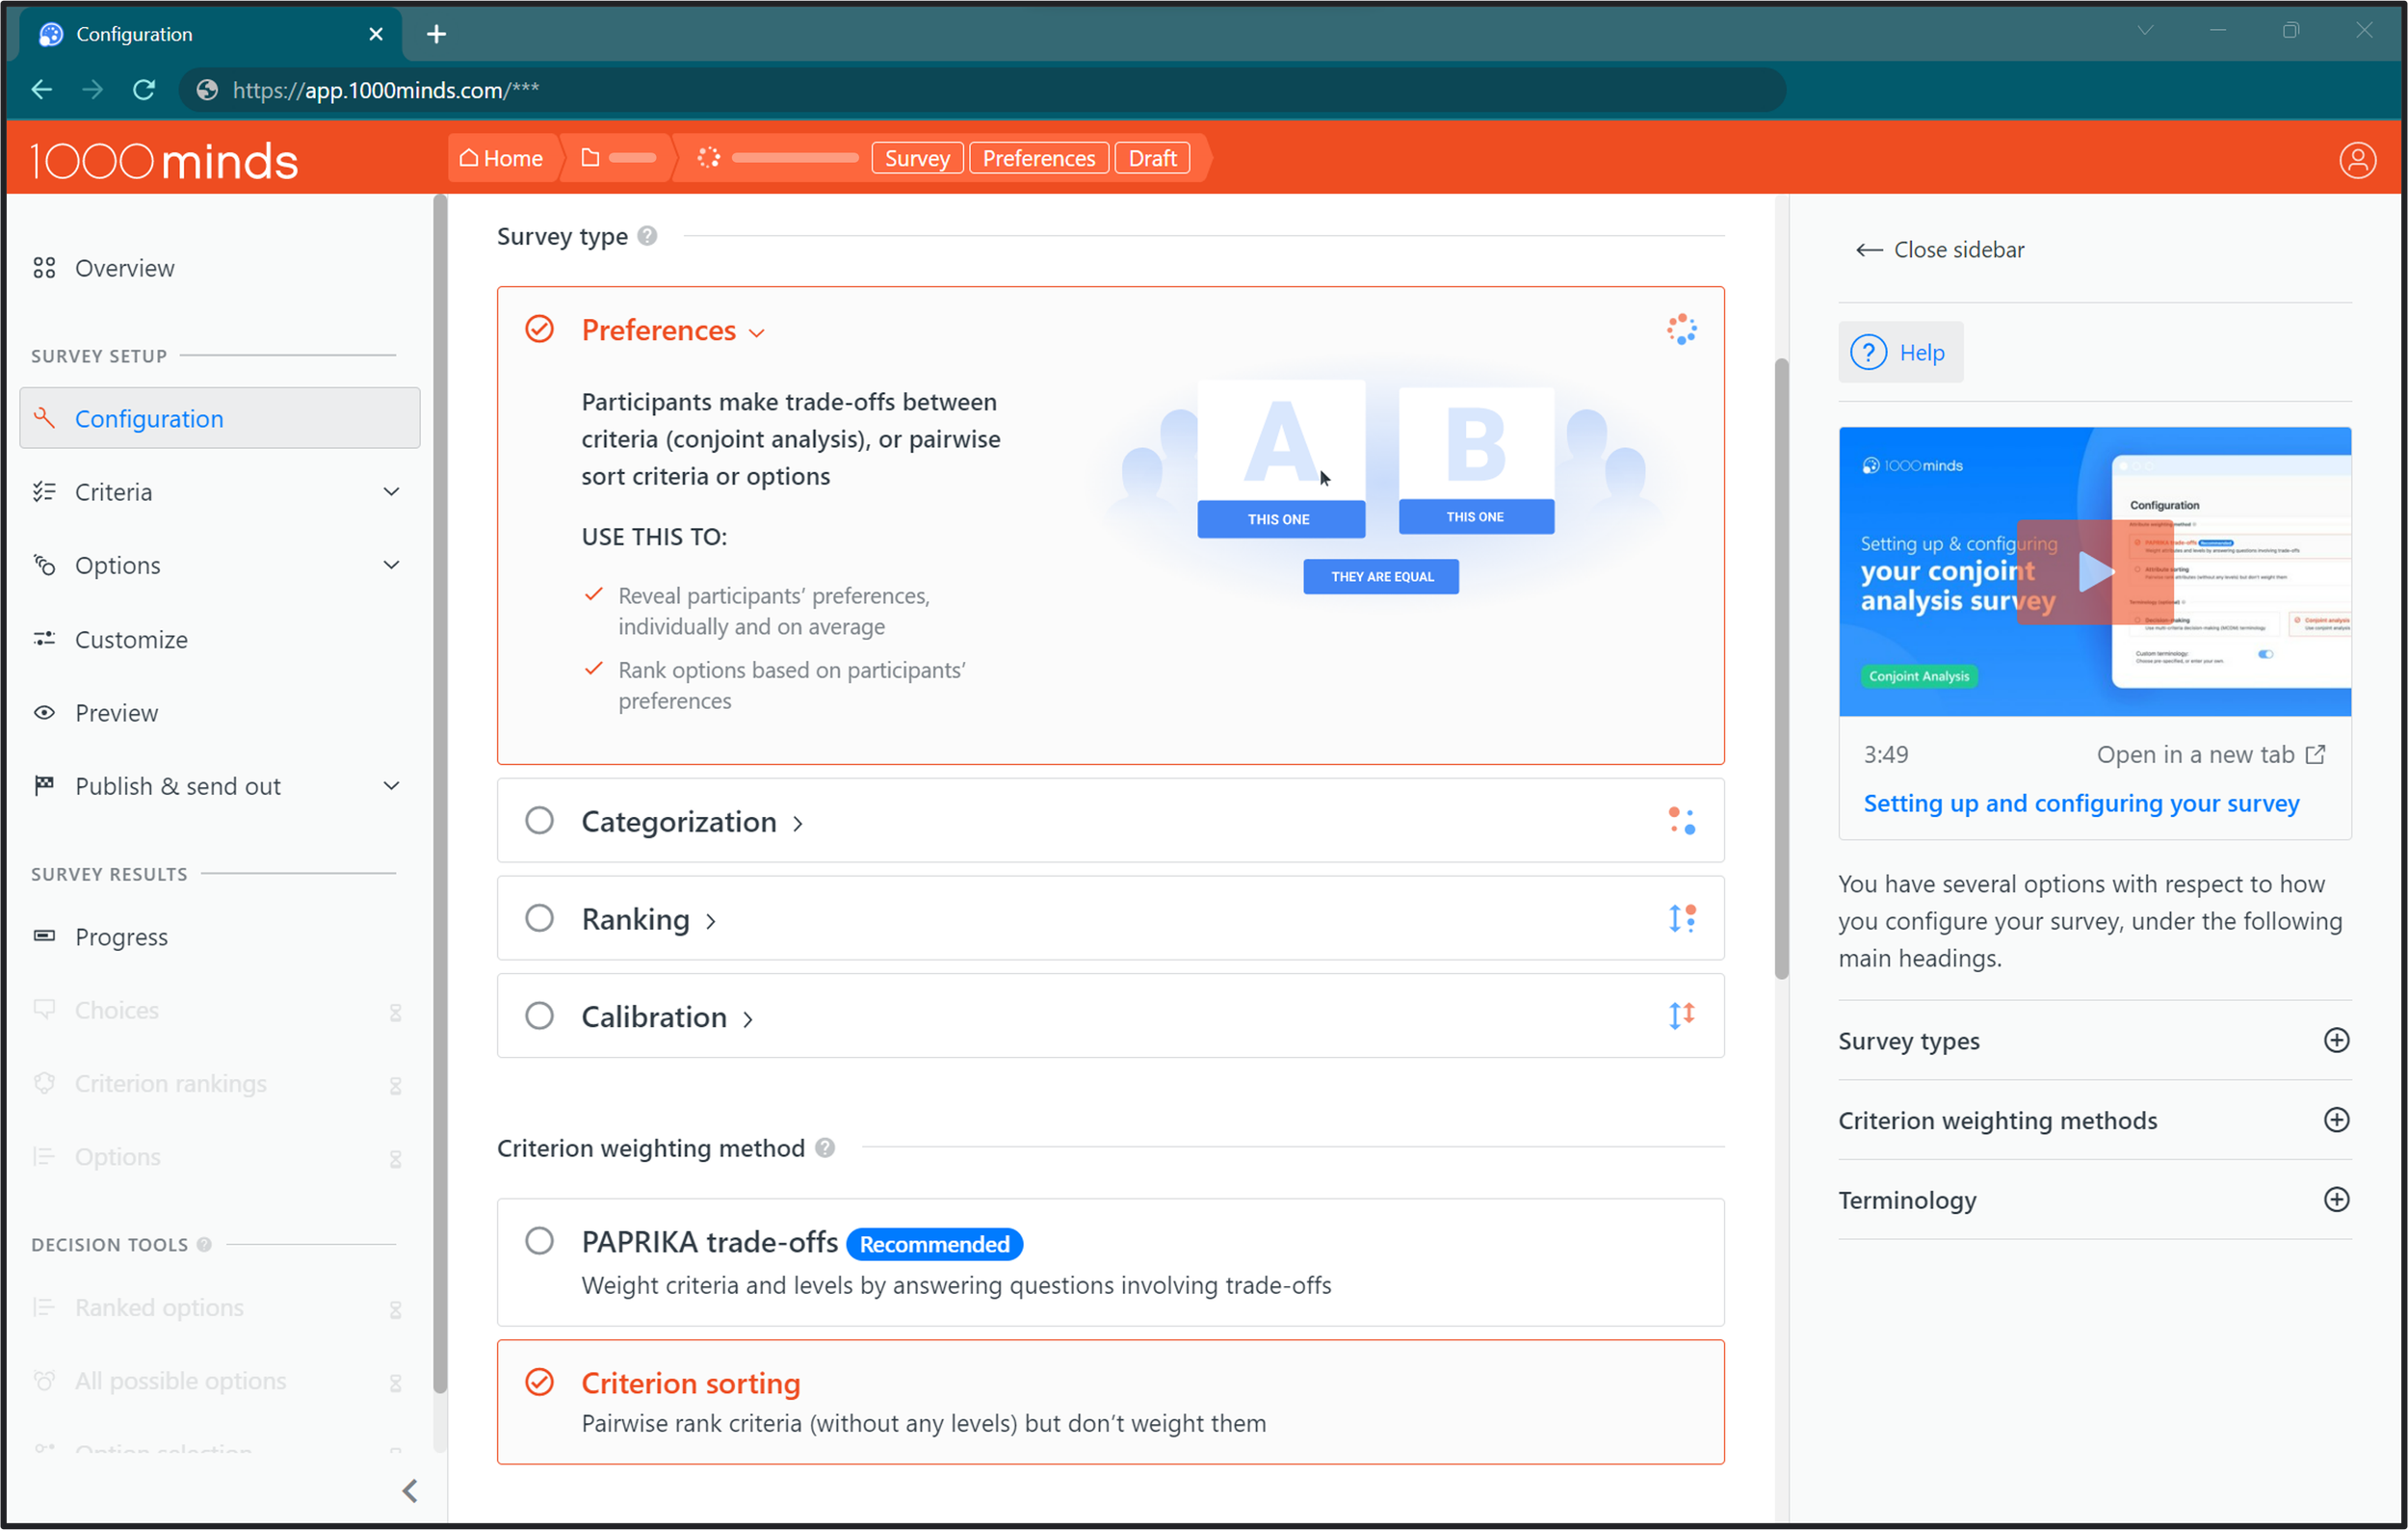The width and height of the screenshot is (2408, 1530).
Task: Click the main content vertical scrollbar
Action: click(x=1780, y=670)
